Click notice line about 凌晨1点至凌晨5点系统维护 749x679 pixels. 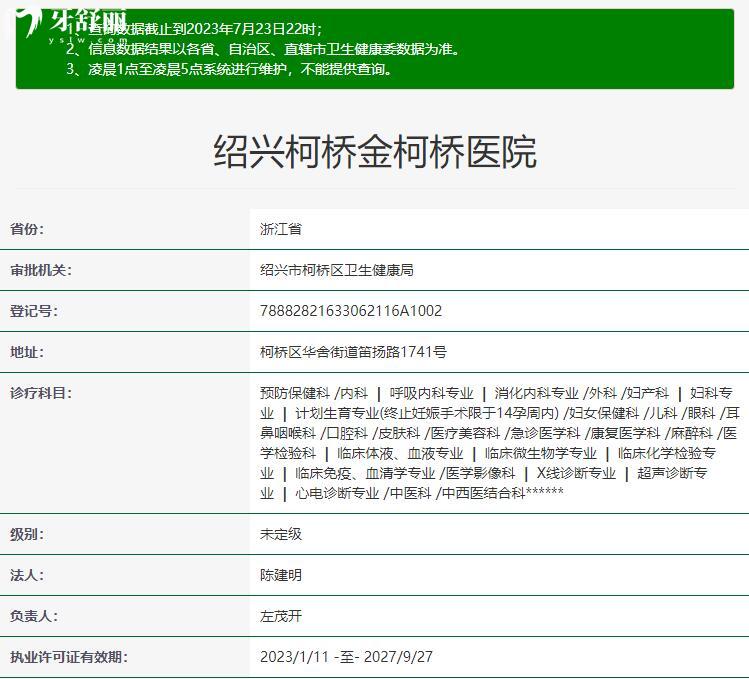(x=230, y=69)
